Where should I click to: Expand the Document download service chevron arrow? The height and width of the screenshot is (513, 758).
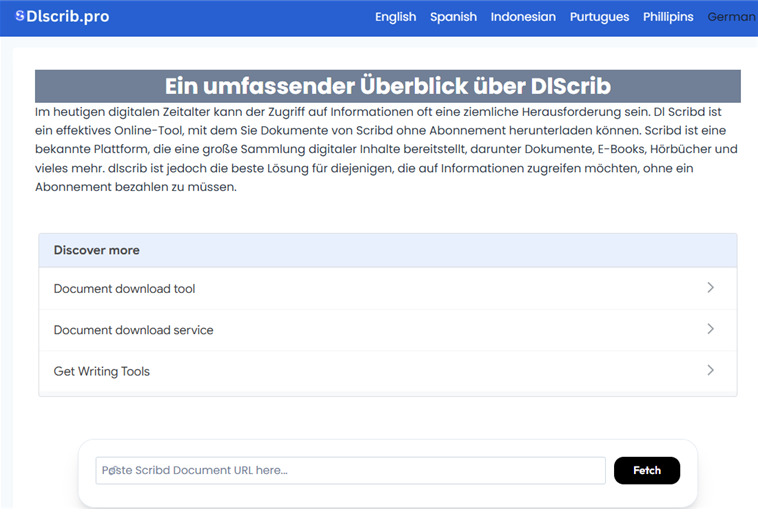[x=710, y=329]
